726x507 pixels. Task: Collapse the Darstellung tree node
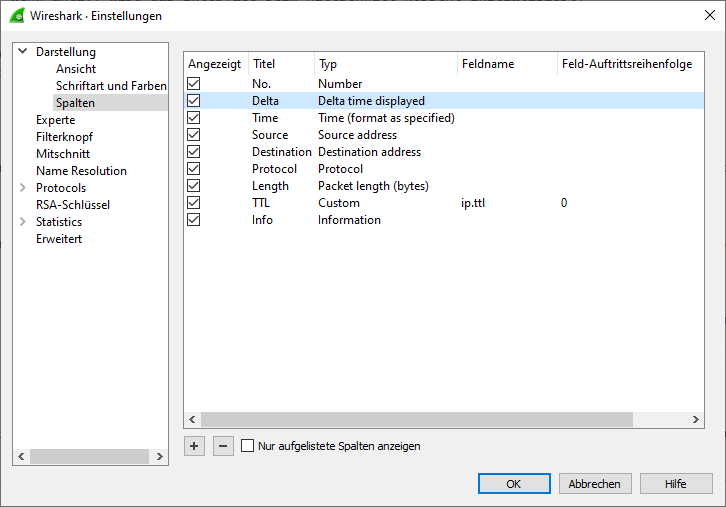pyautogui.click(x=23, y=51)
